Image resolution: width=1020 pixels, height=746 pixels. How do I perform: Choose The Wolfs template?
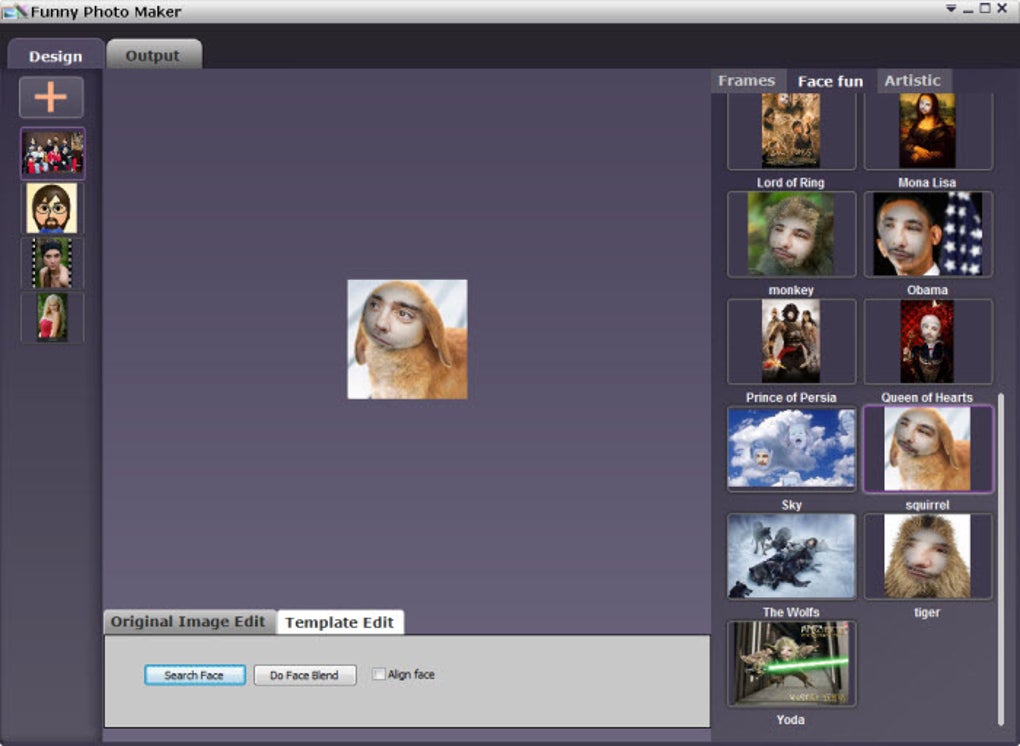(791, 556)
